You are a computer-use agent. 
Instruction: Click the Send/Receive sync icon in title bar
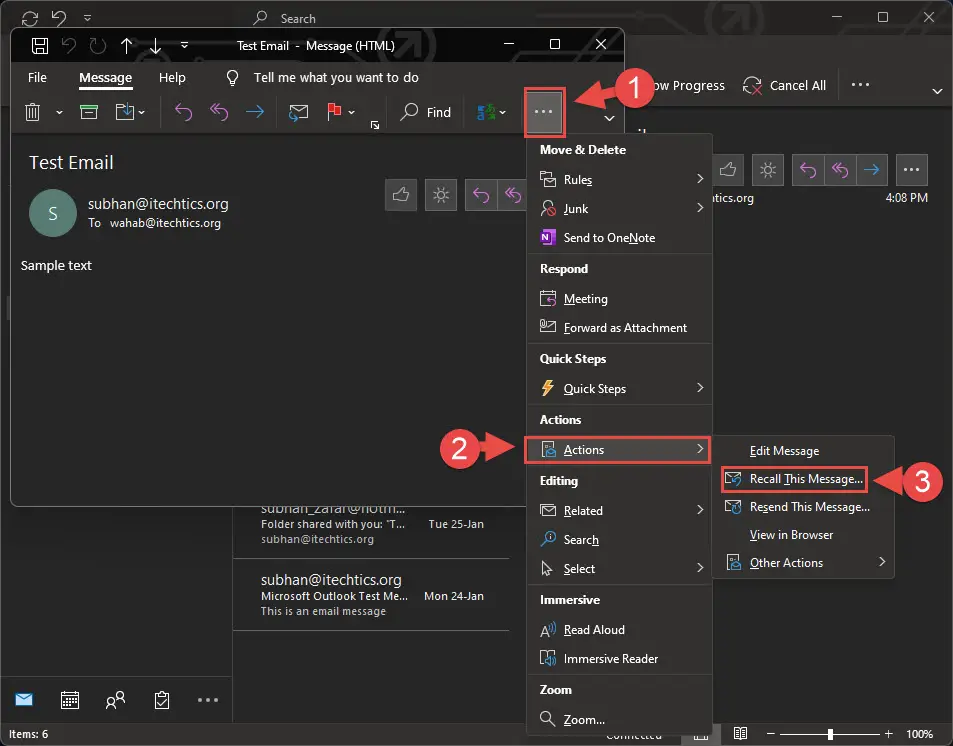tap(30, 18)
